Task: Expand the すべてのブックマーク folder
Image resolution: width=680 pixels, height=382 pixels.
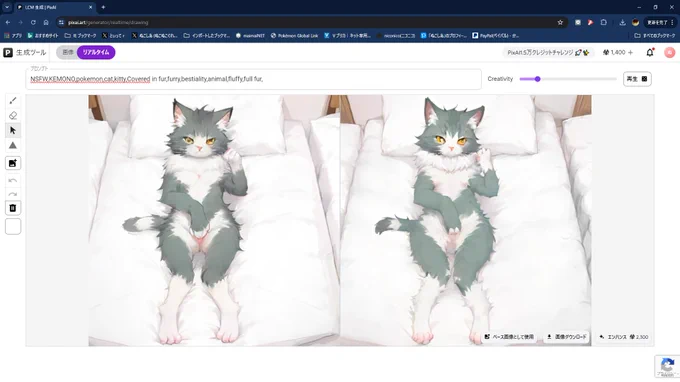Action: click(x=655, y=36)
